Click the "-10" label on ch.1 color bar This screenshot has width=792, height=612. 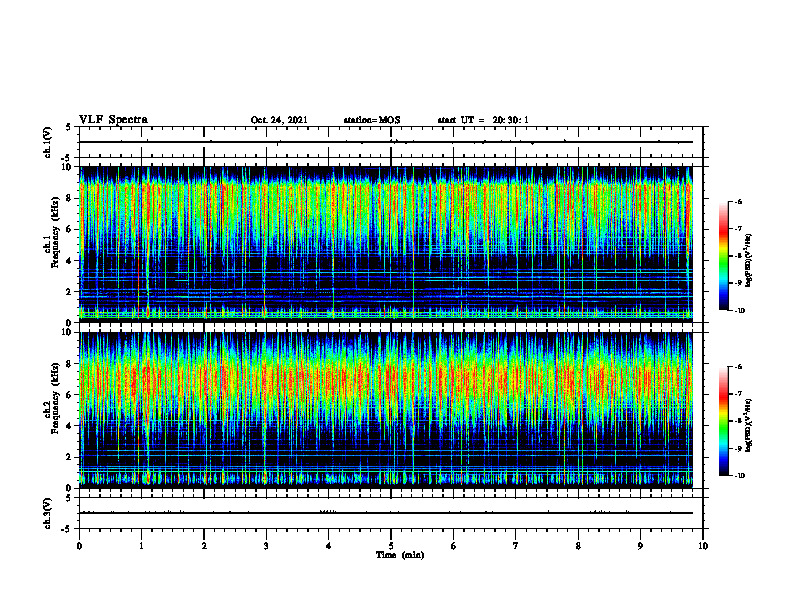pyautogui.click(x=739, y=311)
